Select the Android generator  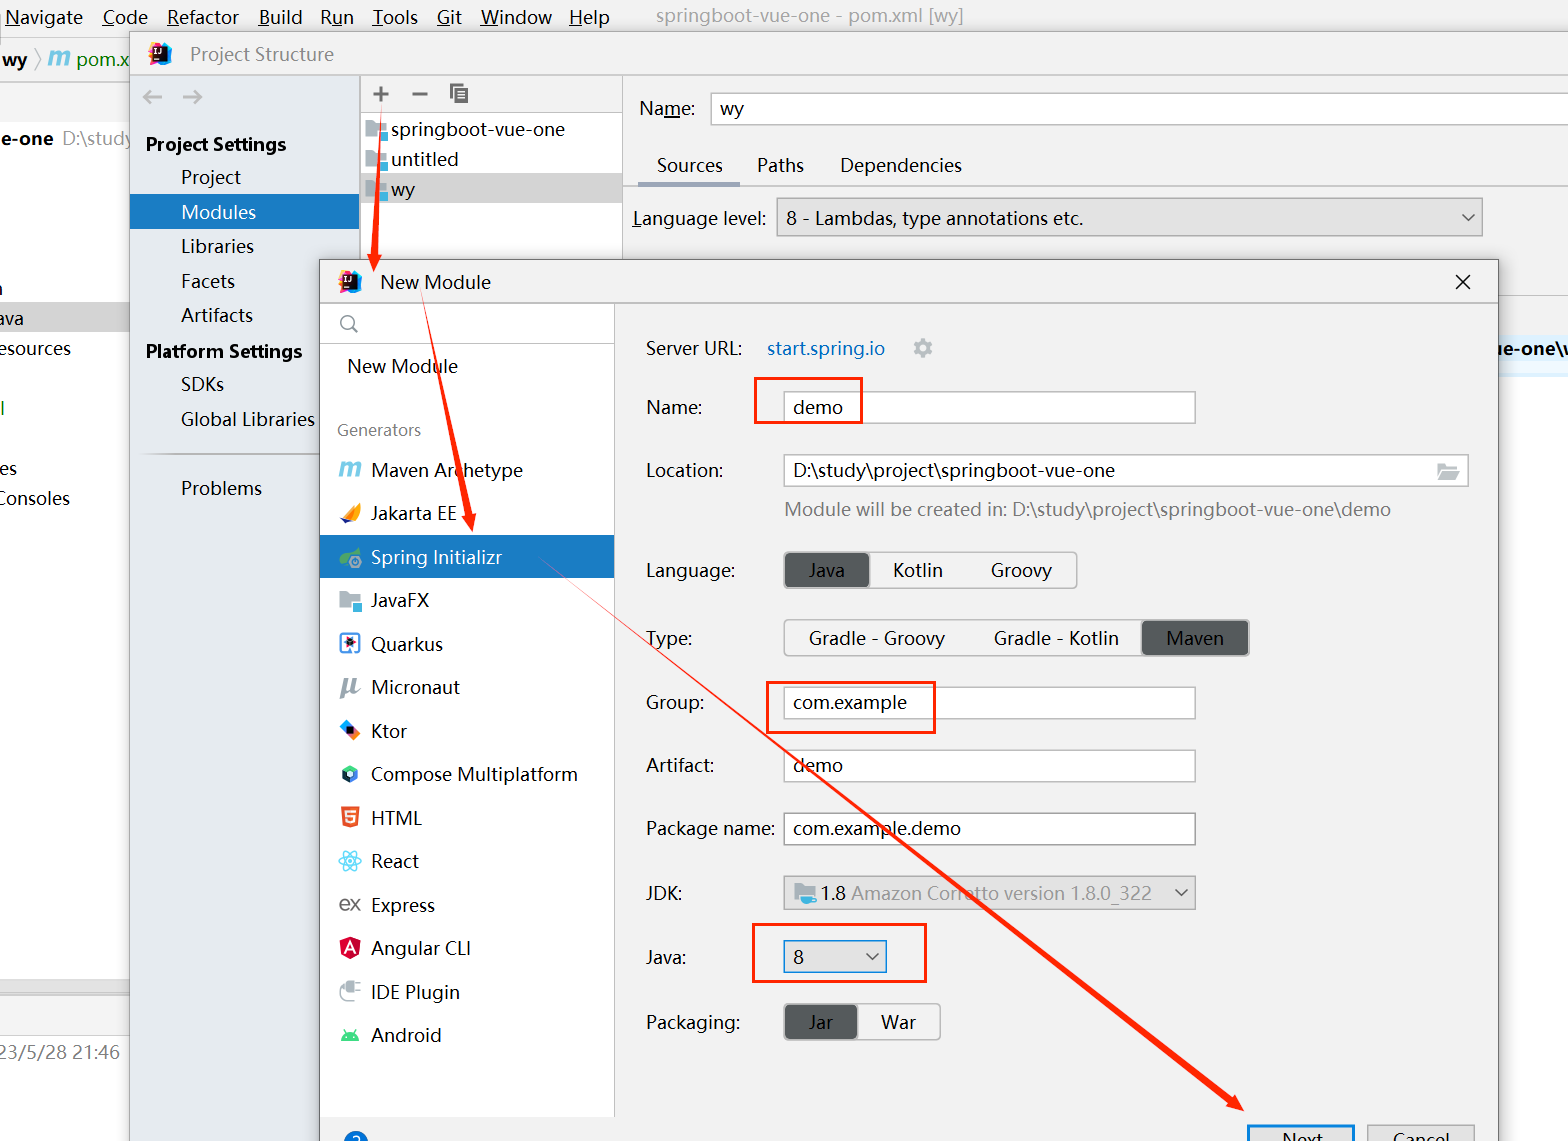tap(467, 1035)
